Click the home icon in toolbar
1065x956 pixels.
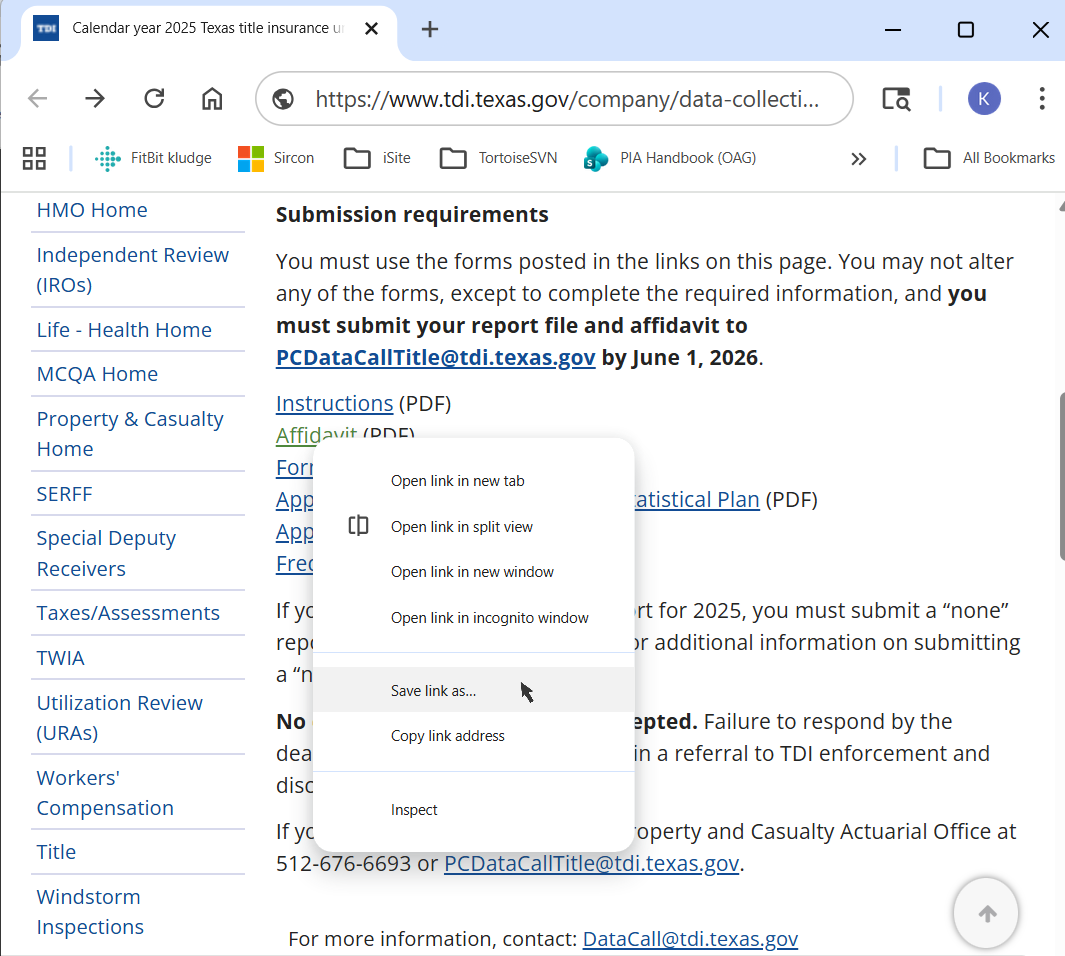(x=212, y=98)
